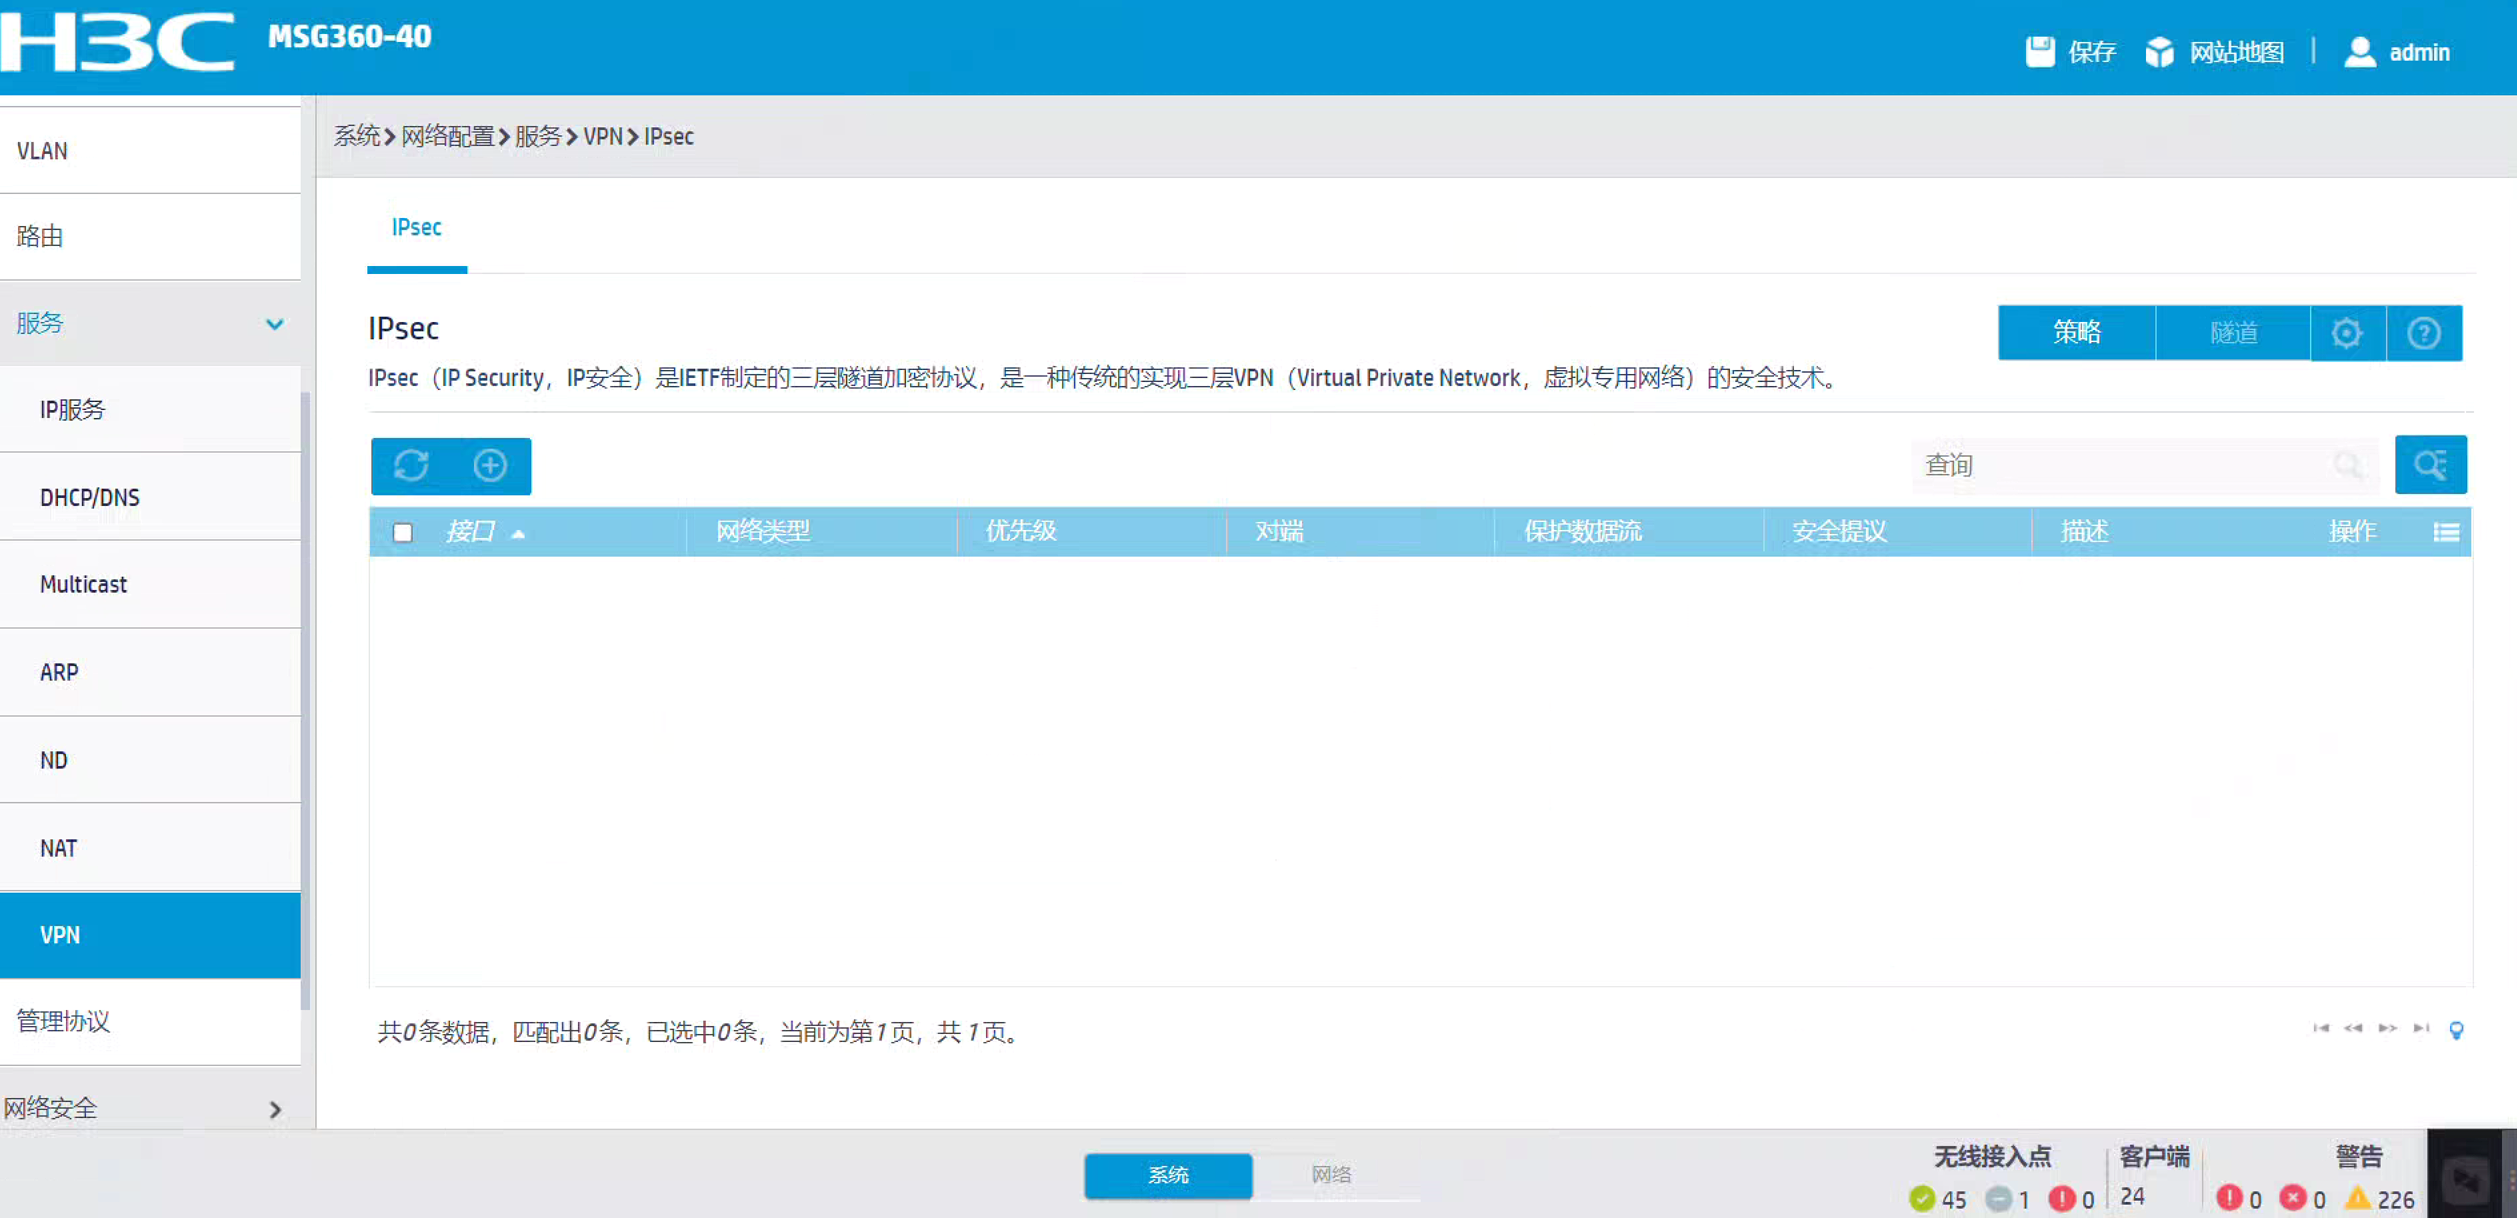Open the IPsec settings gear icon
Image resolution: width=2517 pixels, height=1218 pixels.
(2347, 333)
